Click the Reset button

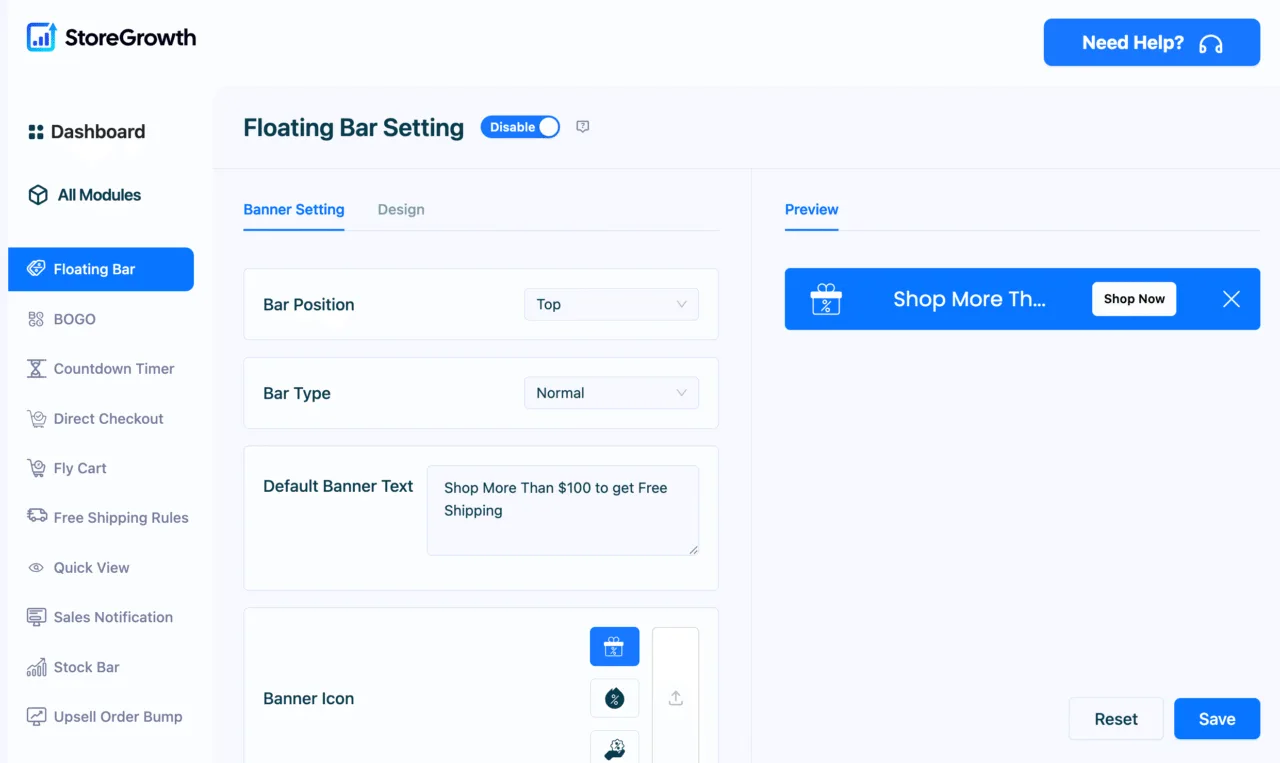coord(1116,719)
